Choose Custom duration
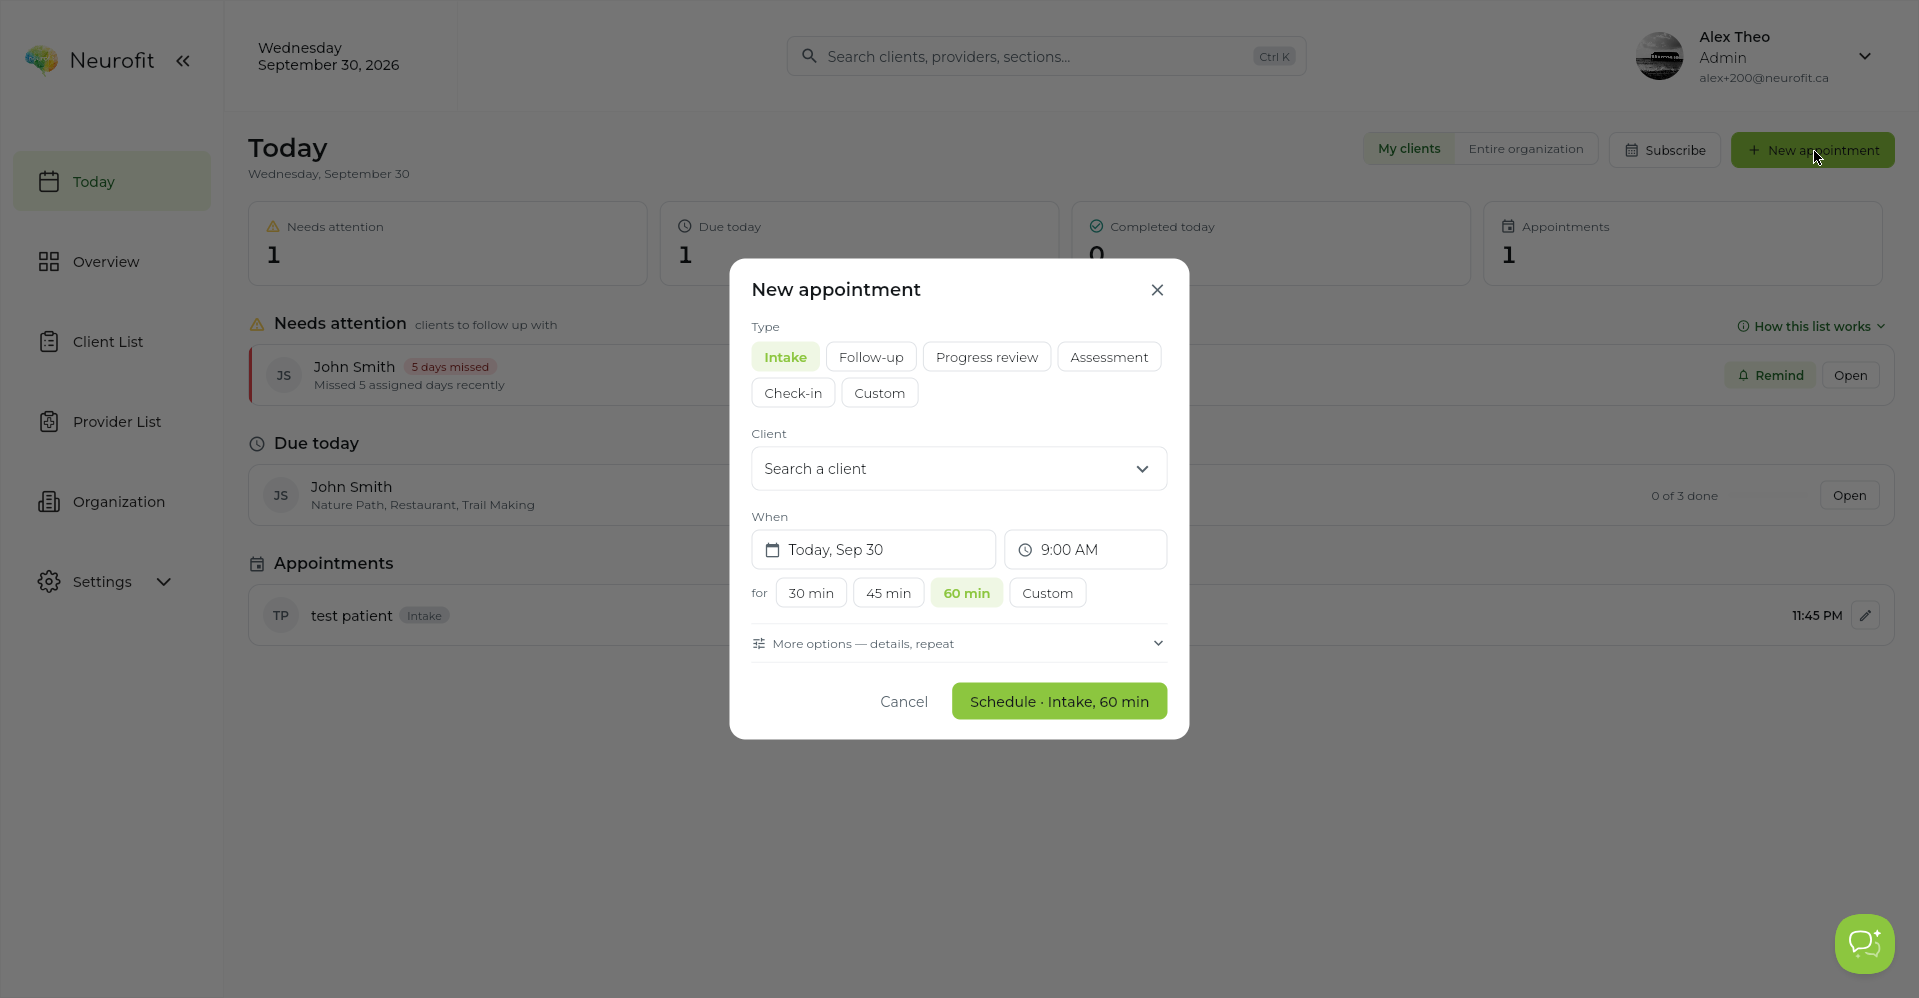 click(x=1047, y=593)
